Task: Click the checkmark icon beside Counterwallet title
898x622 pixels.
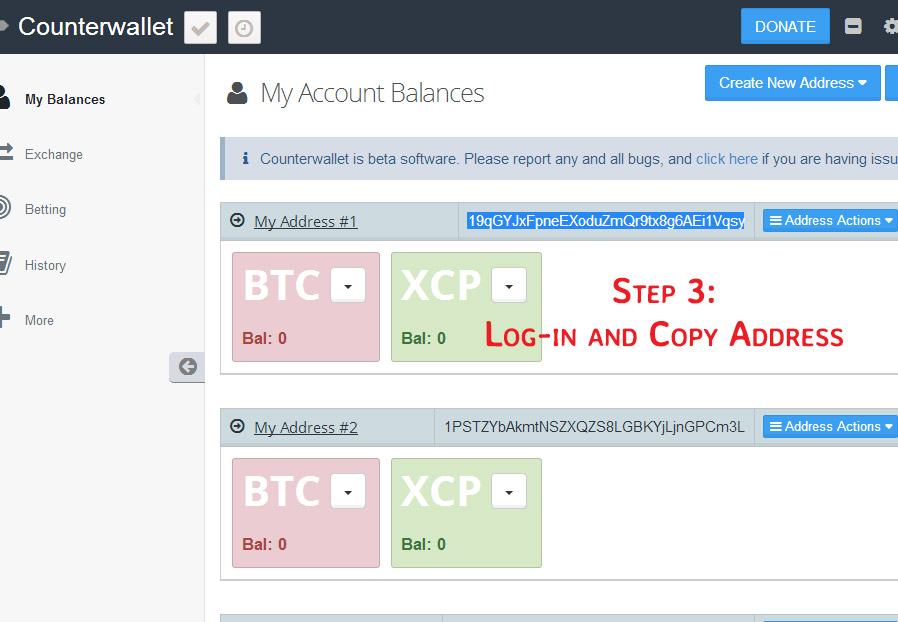Action: (200, 27)
